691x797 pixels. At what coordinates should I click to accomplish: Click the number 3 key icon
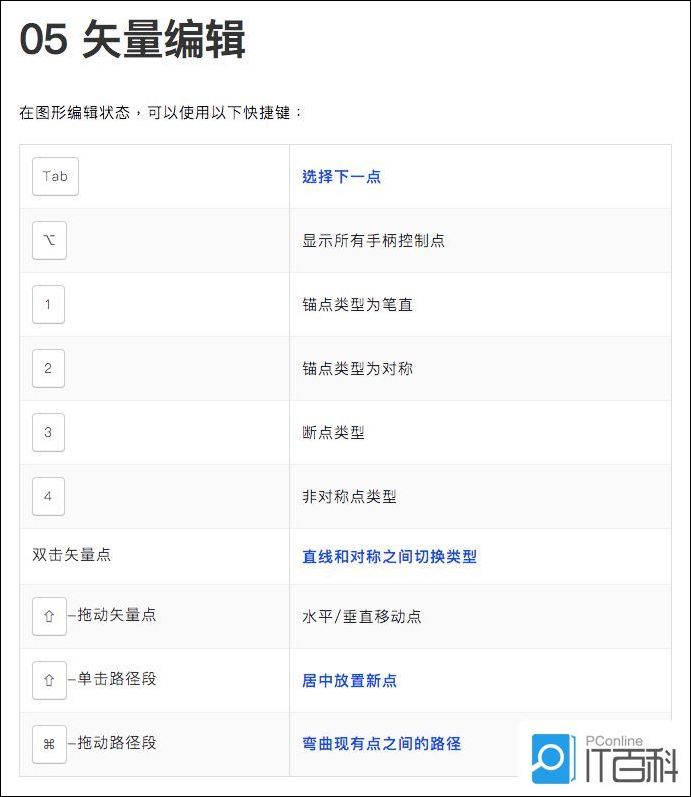[x=48, y=433]
